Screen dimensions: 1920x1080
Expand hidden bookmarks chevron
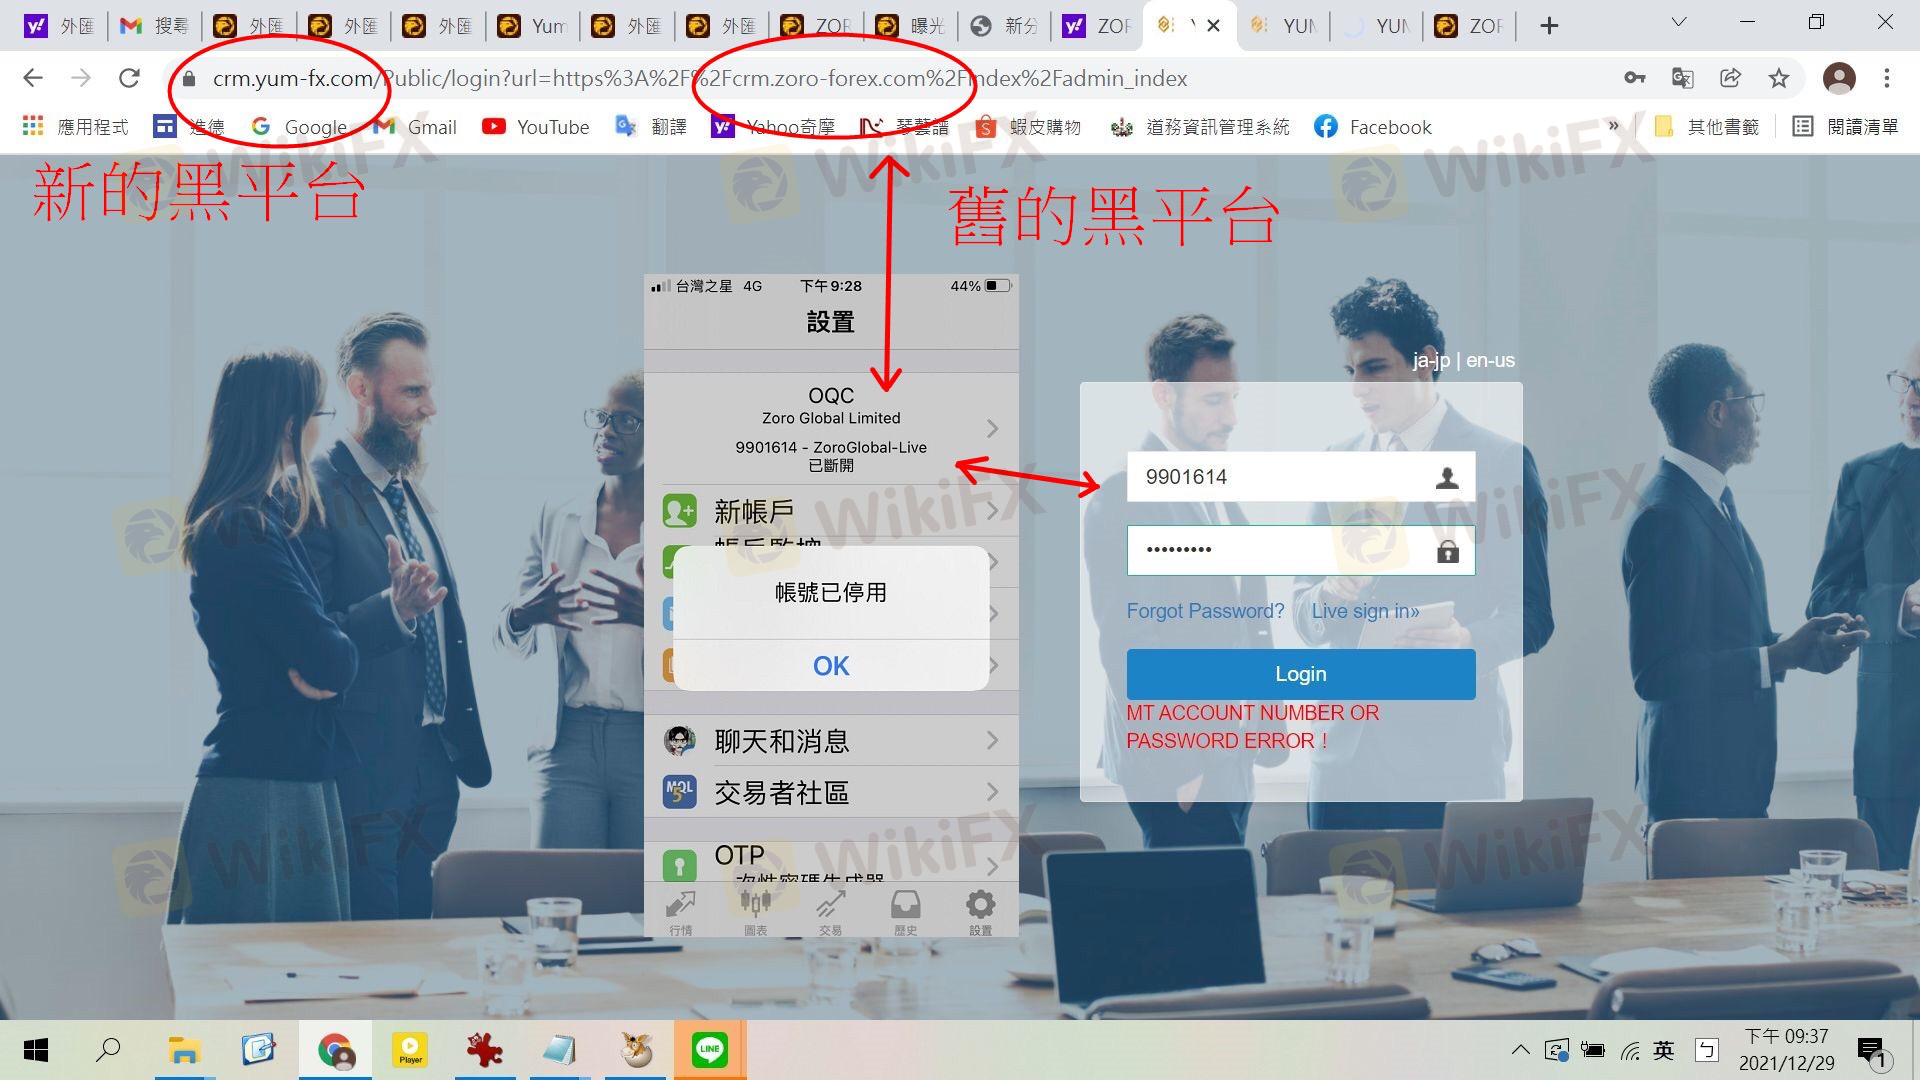(x=1613, y=127)
